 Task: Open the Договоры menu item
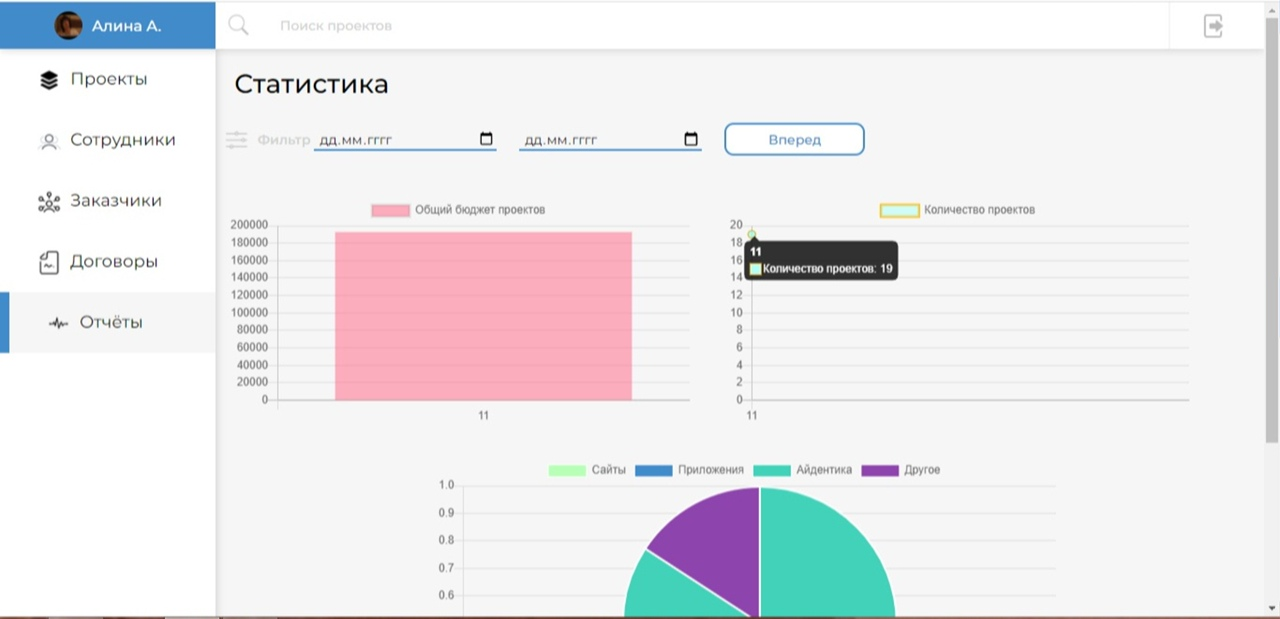click(x=108, y=262)
